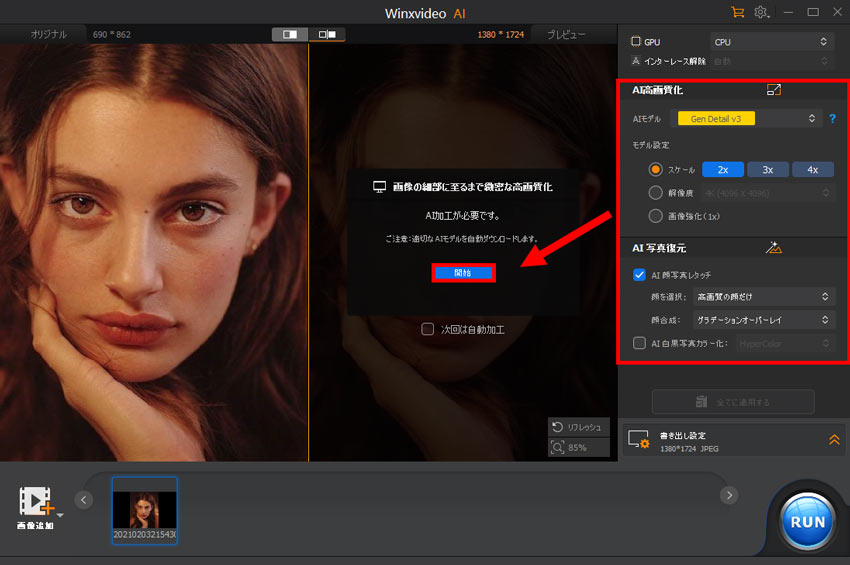Click the shopping cart icon
The height and width of the screenshot is (565, 850).
(738, 12)
